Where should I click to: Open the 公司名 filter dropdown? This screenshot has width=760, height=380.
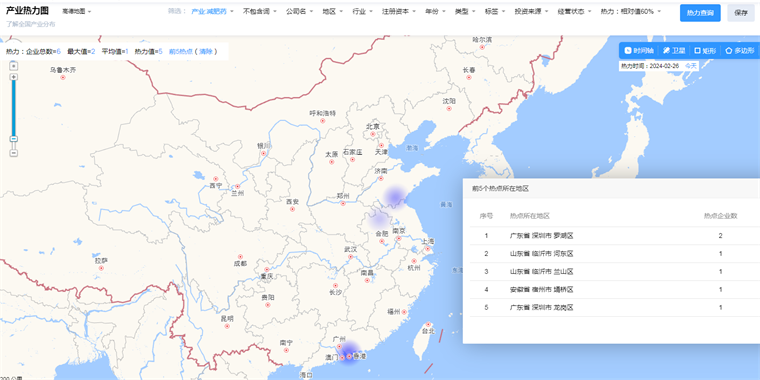pos(299,11)
